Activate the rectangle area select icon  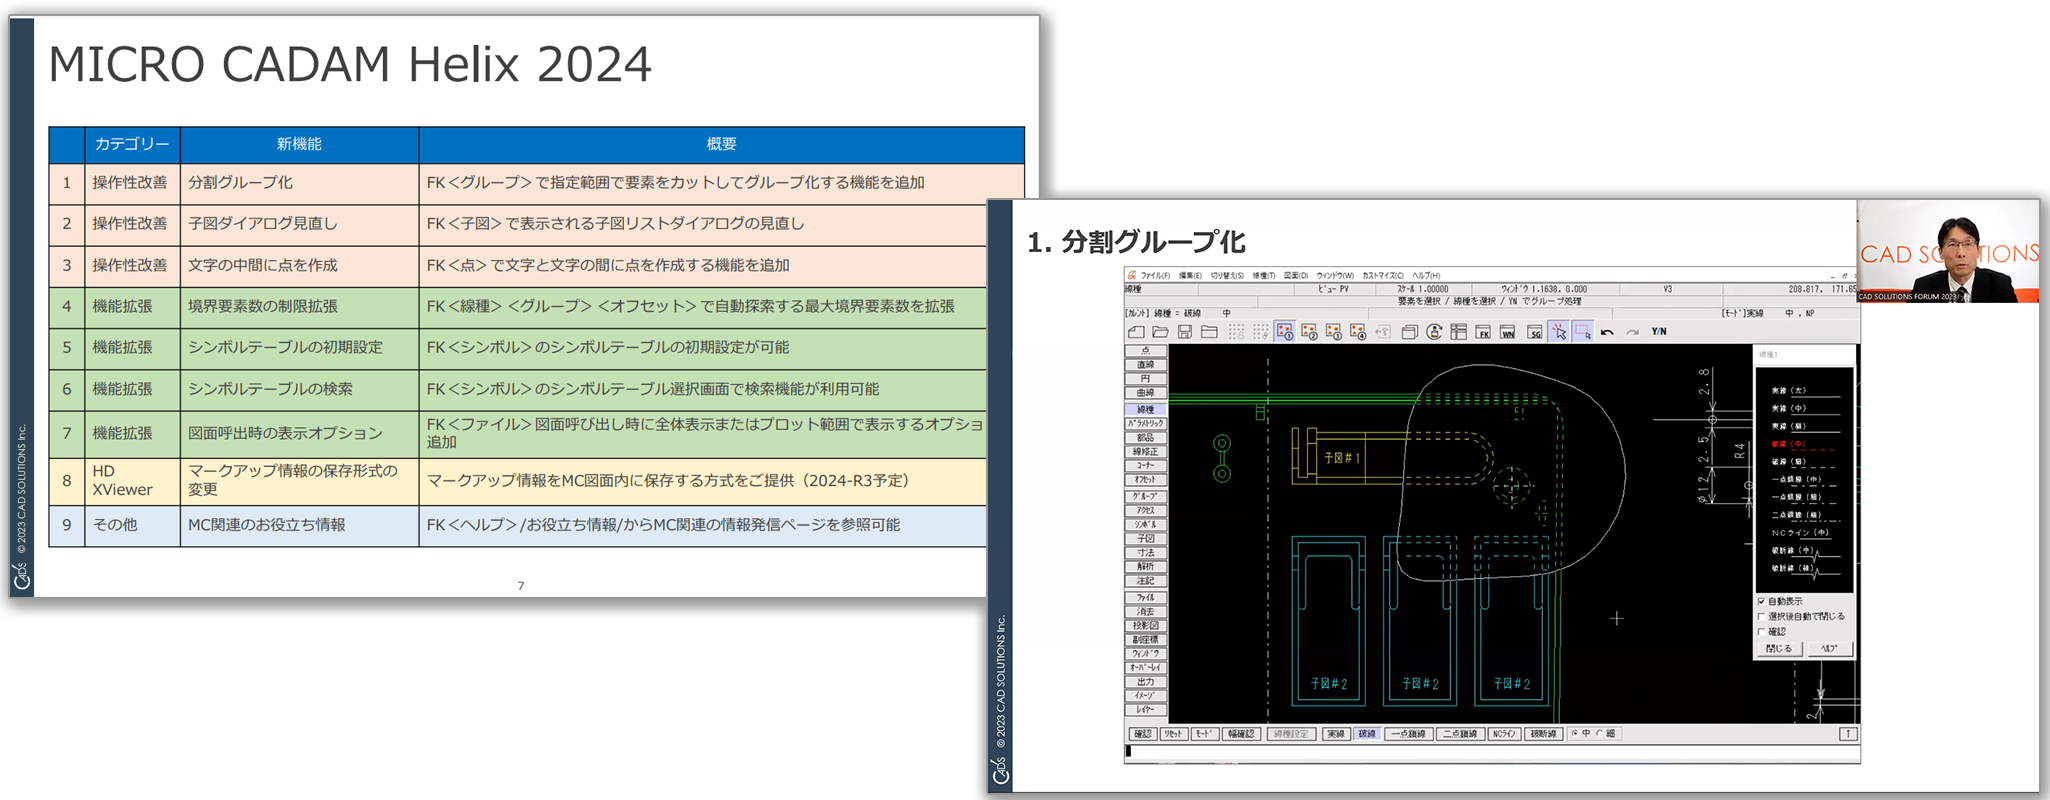point(1583,332)
